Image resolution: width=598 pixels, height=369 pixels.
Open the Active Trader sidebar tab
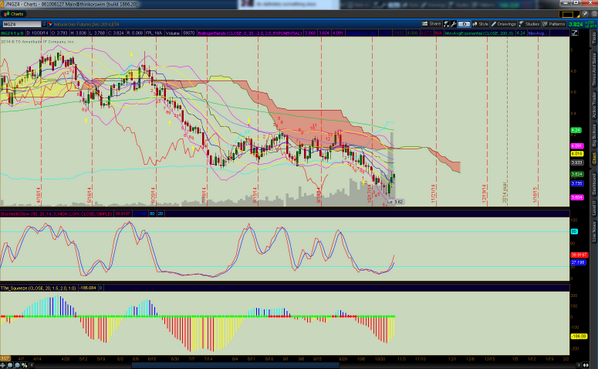594,105
